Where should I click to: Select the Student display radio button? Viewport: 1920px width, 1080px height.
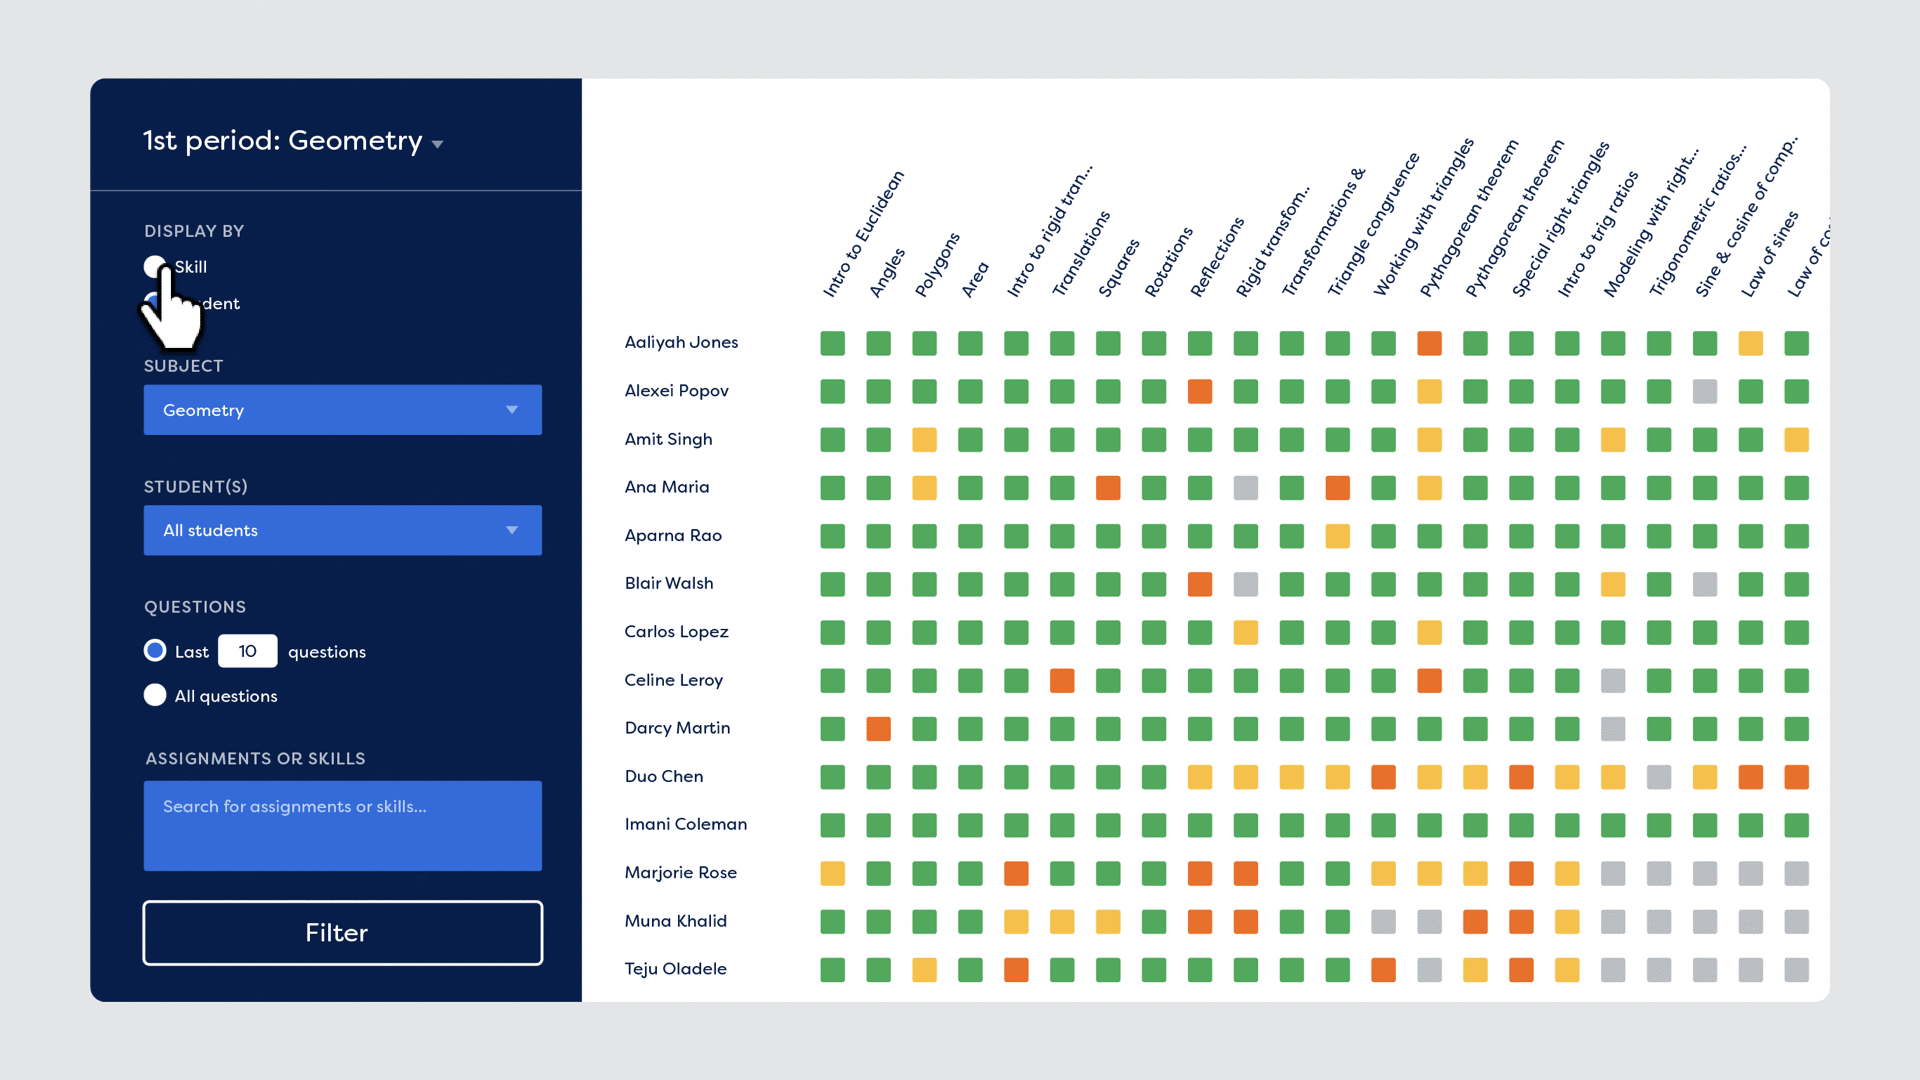[154, 302]
